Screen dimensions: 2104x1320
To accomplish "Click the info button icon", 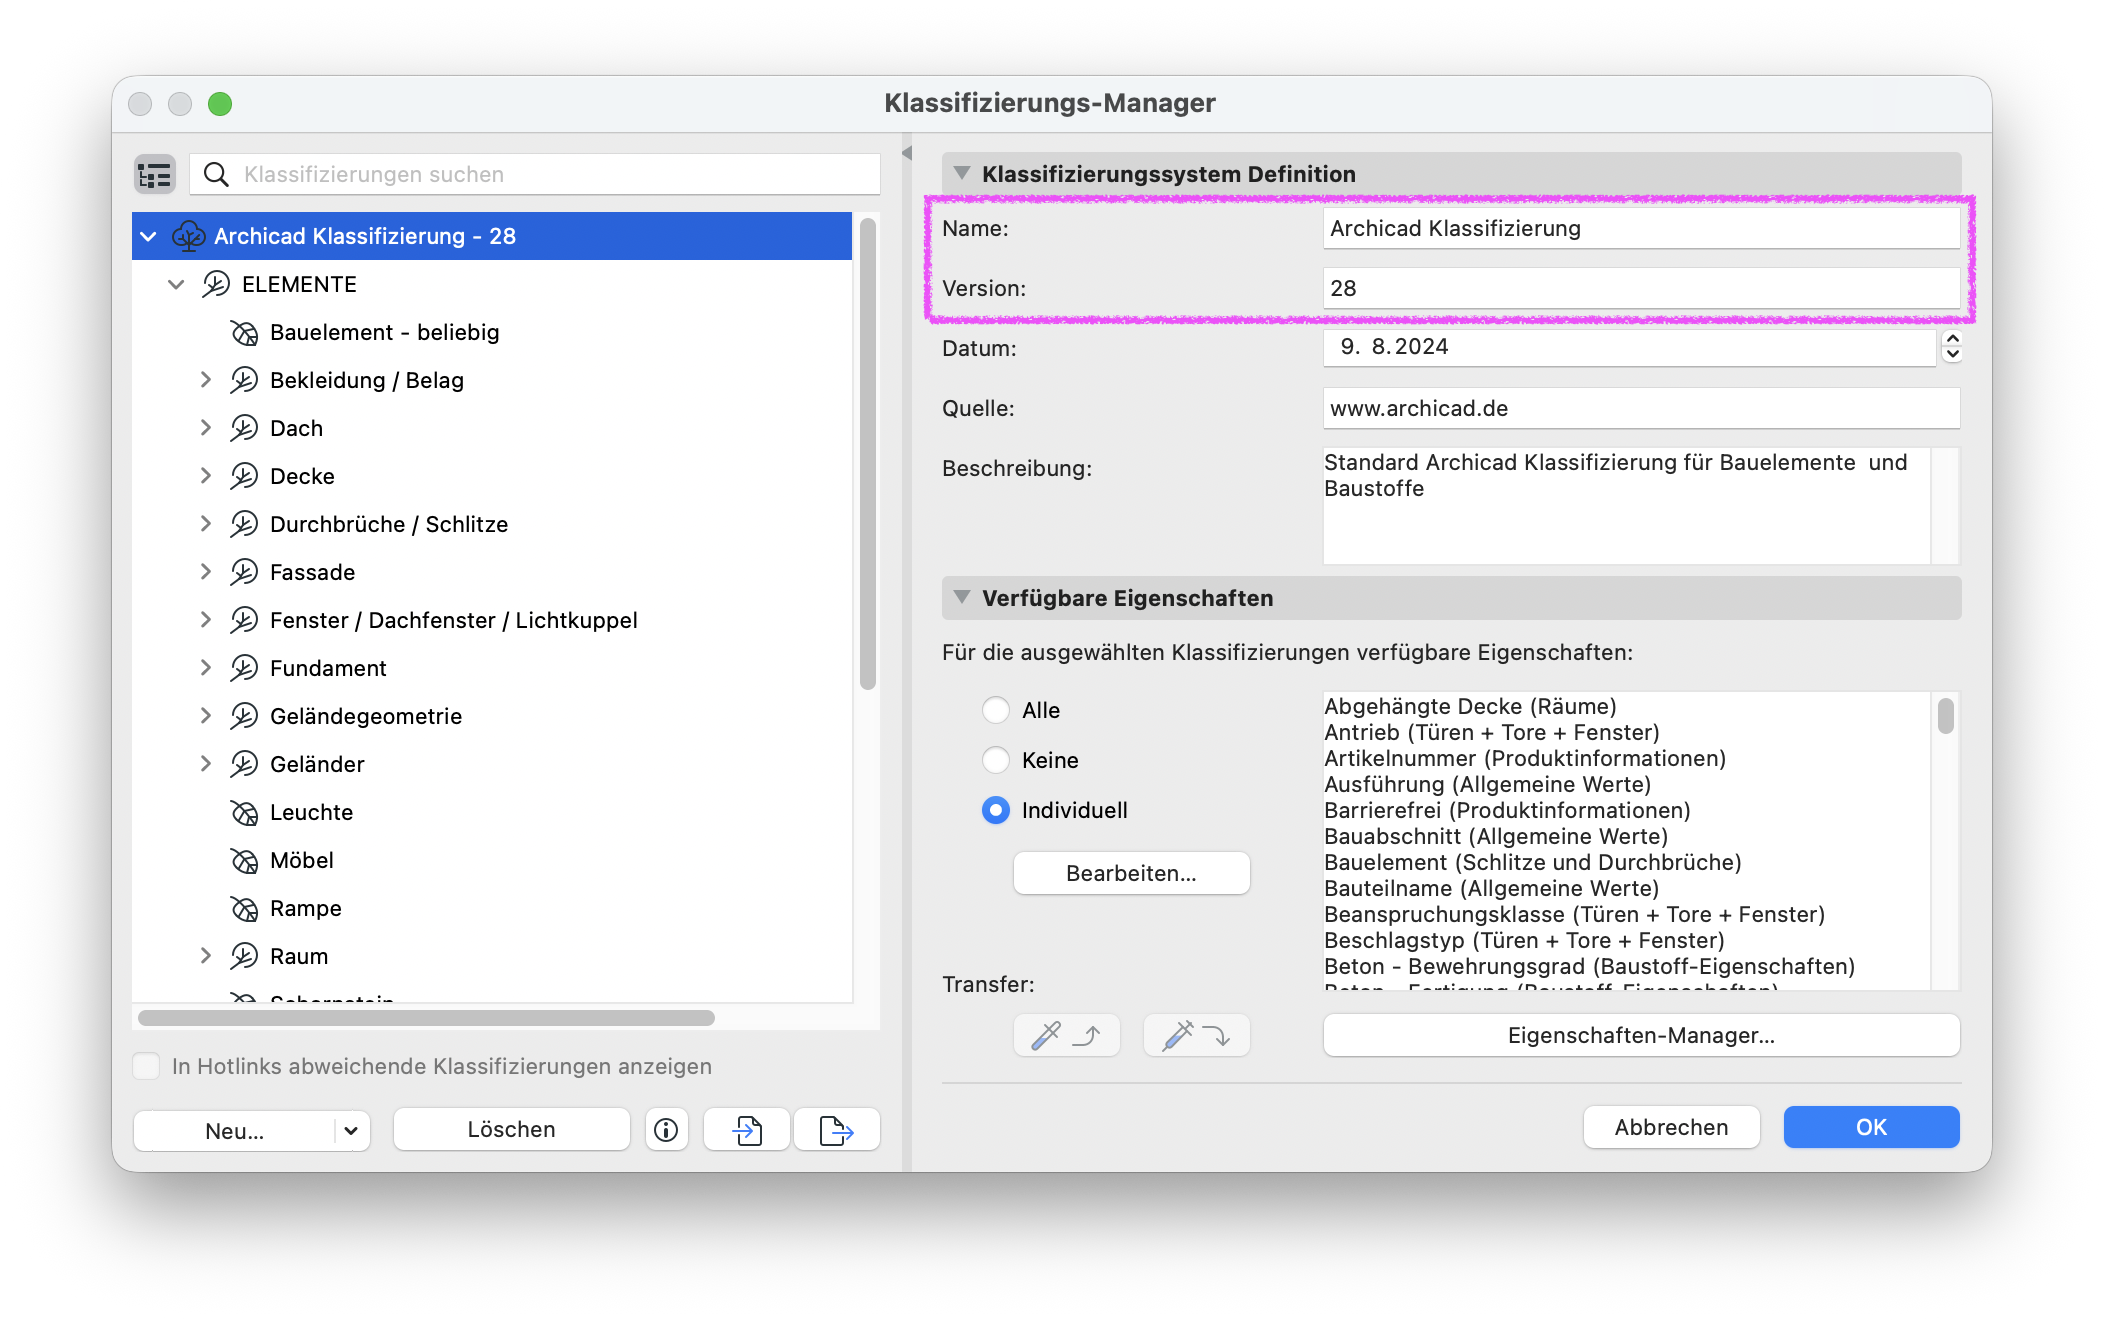I will 666,1130.
